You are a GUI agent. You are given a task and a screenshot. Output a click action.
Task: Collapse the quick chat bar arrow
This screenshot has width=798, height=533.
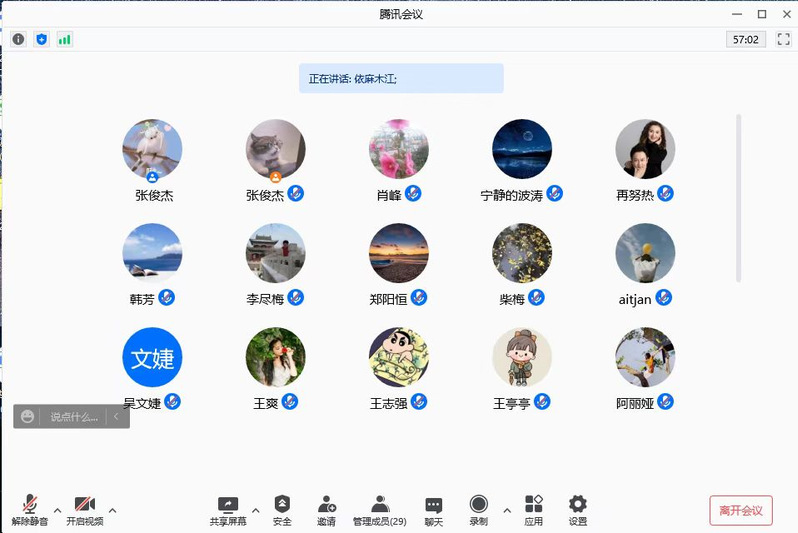click(x=116, y=417)
